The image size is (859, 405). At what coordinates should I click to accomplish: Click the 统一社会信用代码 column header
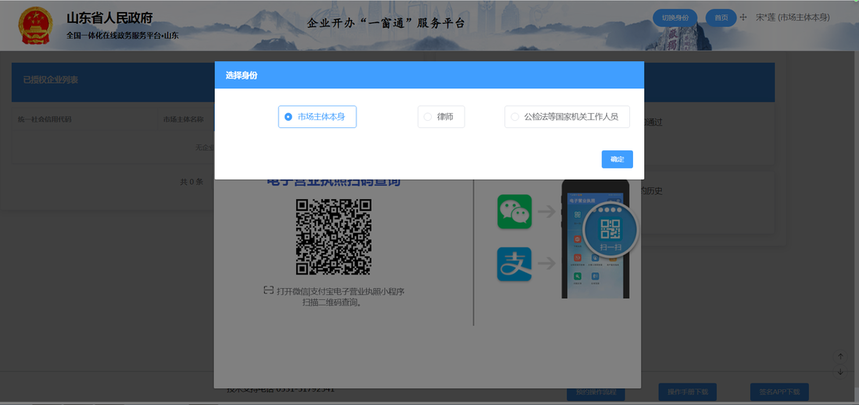(44, 119)
